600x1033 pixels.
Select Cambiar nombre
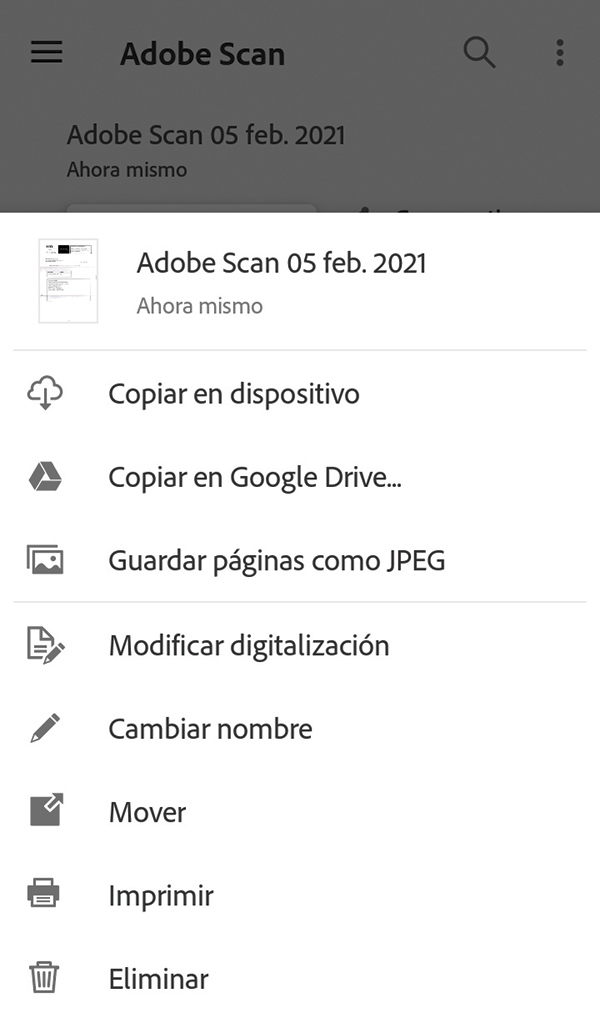[x=210, y=728]
